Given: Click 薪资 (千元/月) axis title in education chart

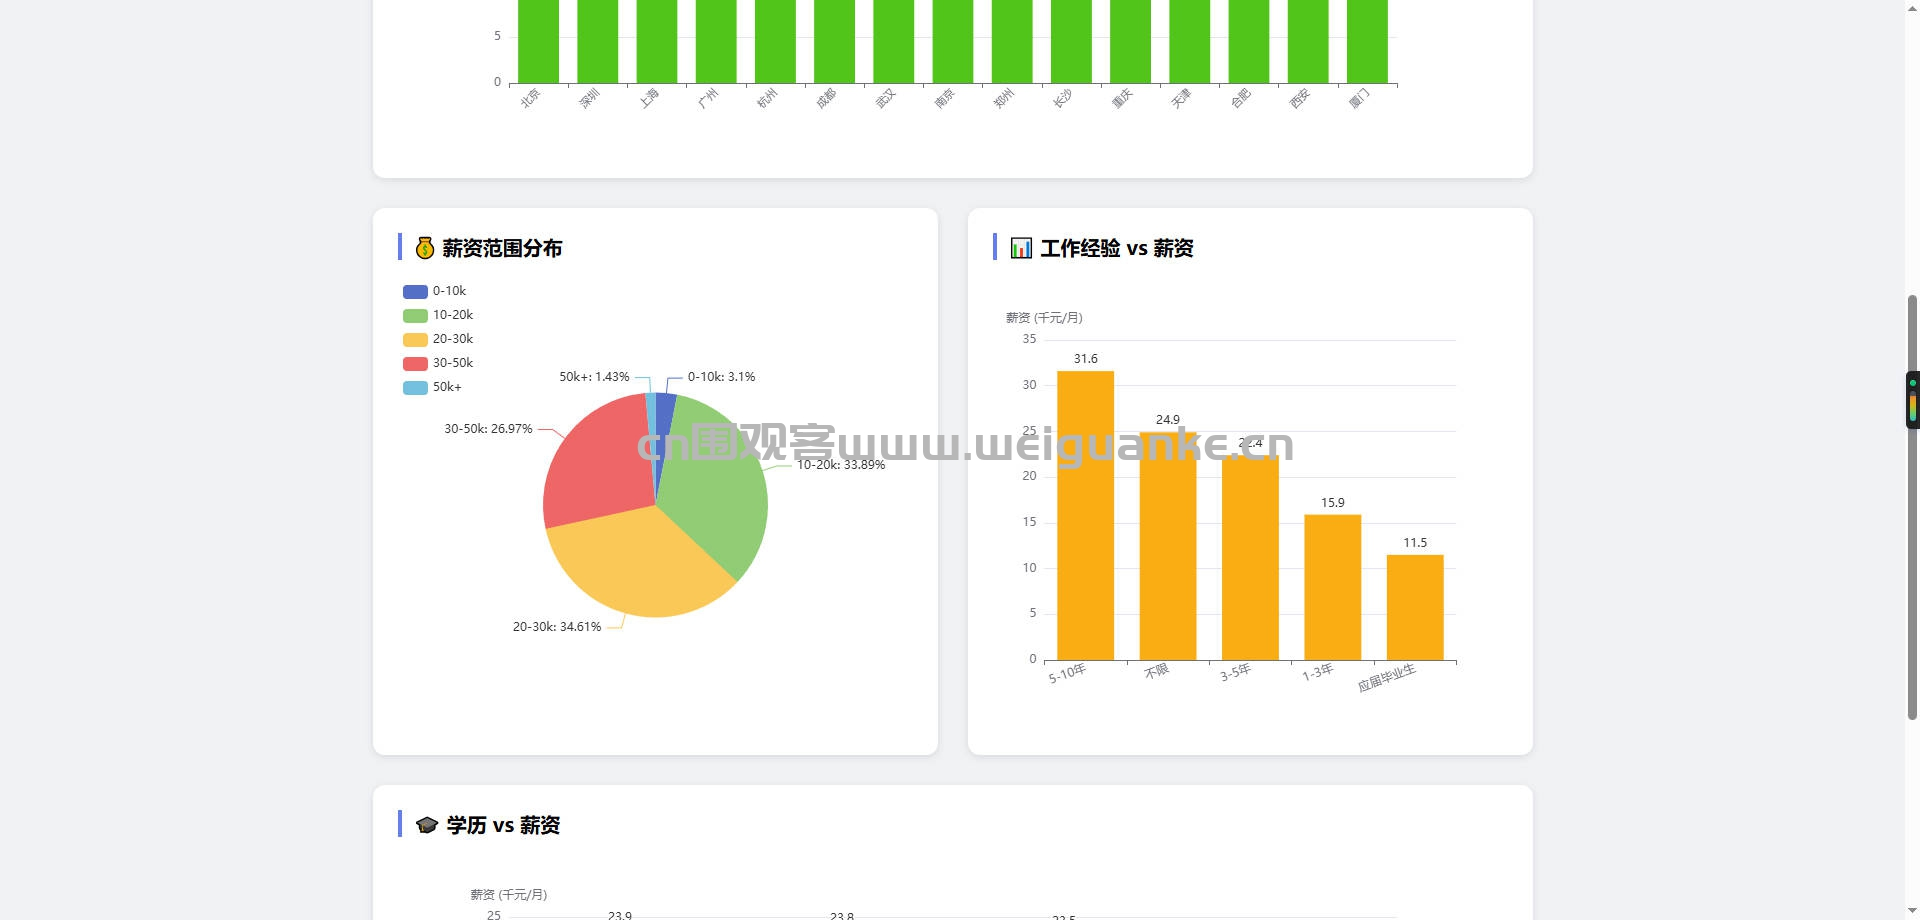Looking at the screenshot, I should tap(508, 895).
